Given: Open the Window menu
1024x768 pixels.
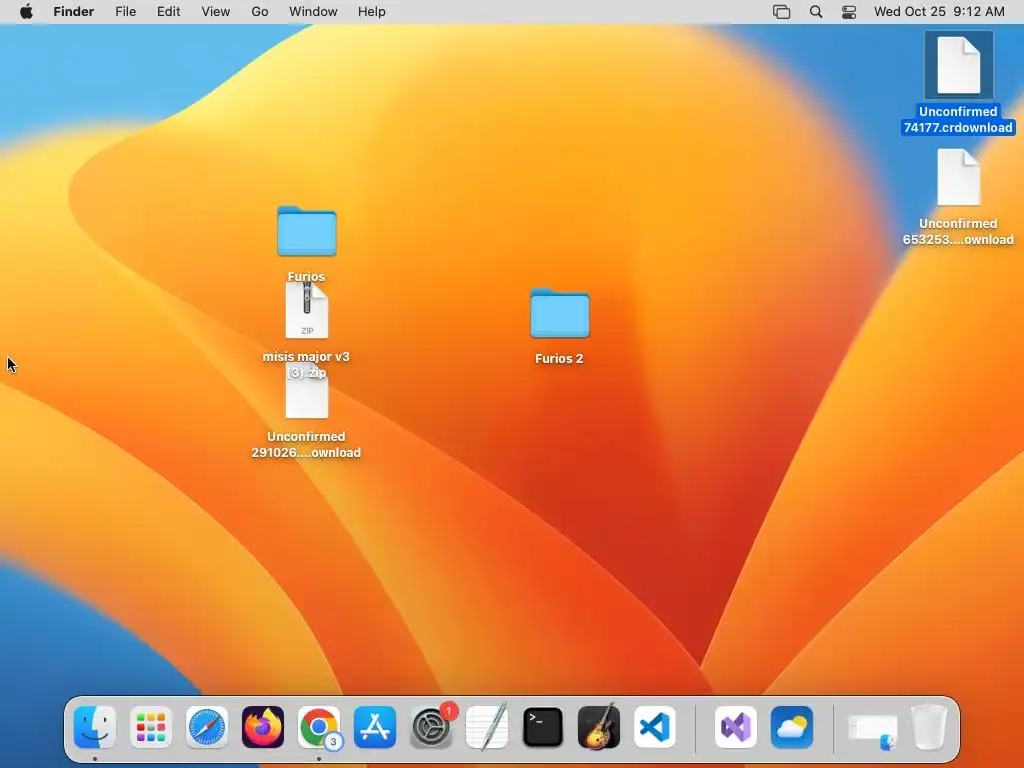Looking at the screenshot, I should [313, 12].
